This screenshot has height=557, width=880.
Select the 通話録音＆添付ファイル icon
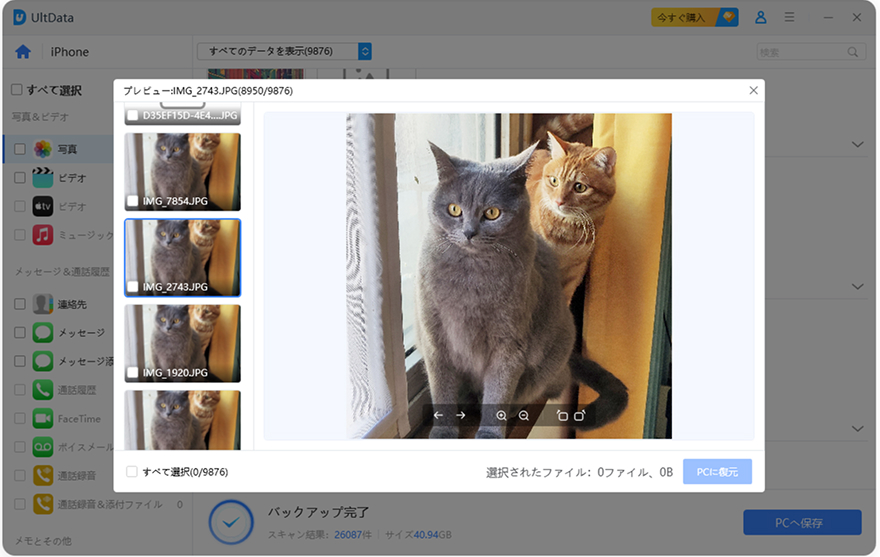[x=43, y=504]
